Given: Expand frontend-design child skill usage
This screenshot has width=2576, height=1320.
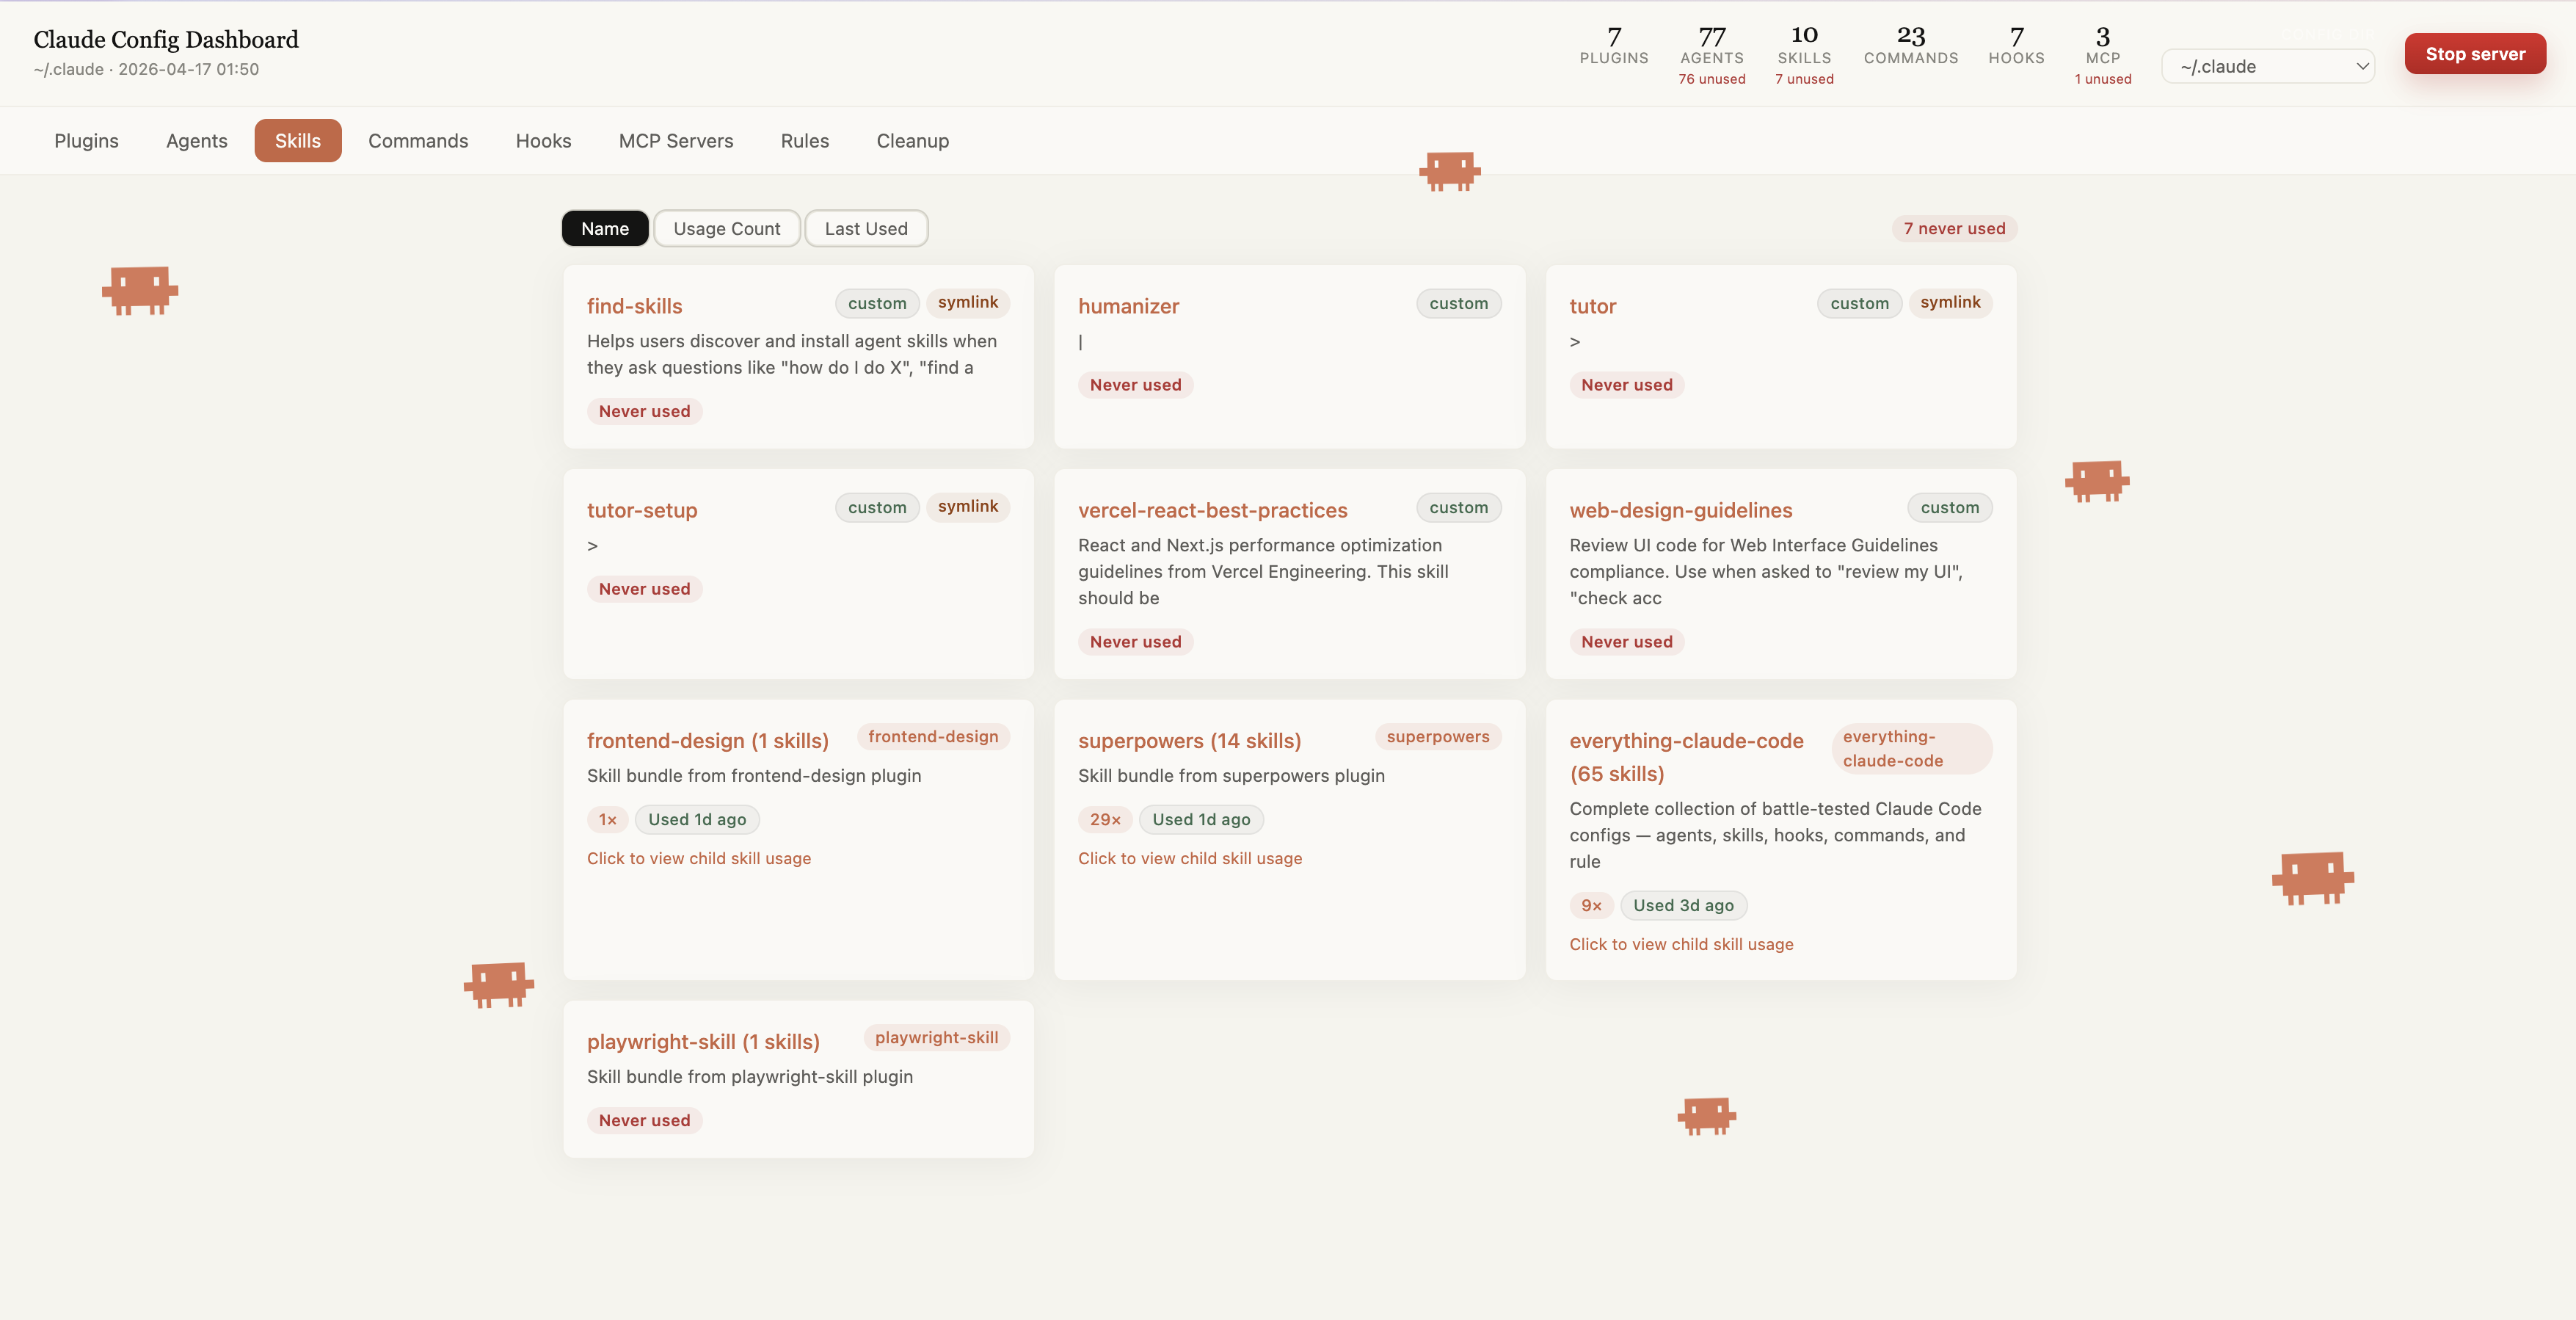Looking at the screenshot, I should [699, 858].
